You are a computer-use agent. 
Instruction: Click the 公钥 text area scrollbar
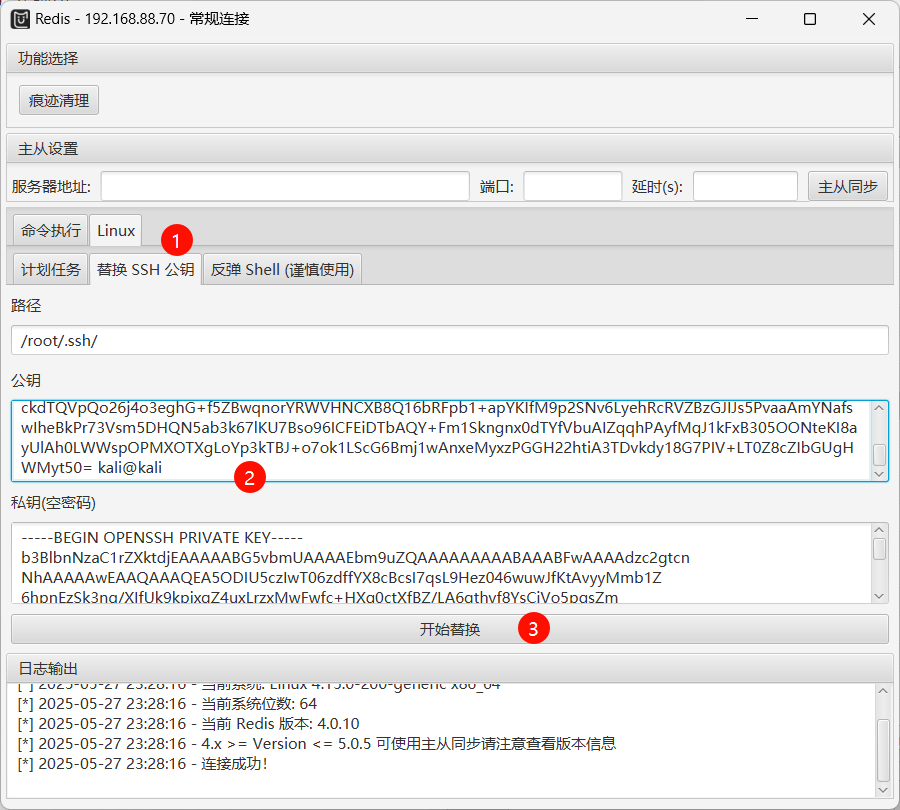pos(880,441)
